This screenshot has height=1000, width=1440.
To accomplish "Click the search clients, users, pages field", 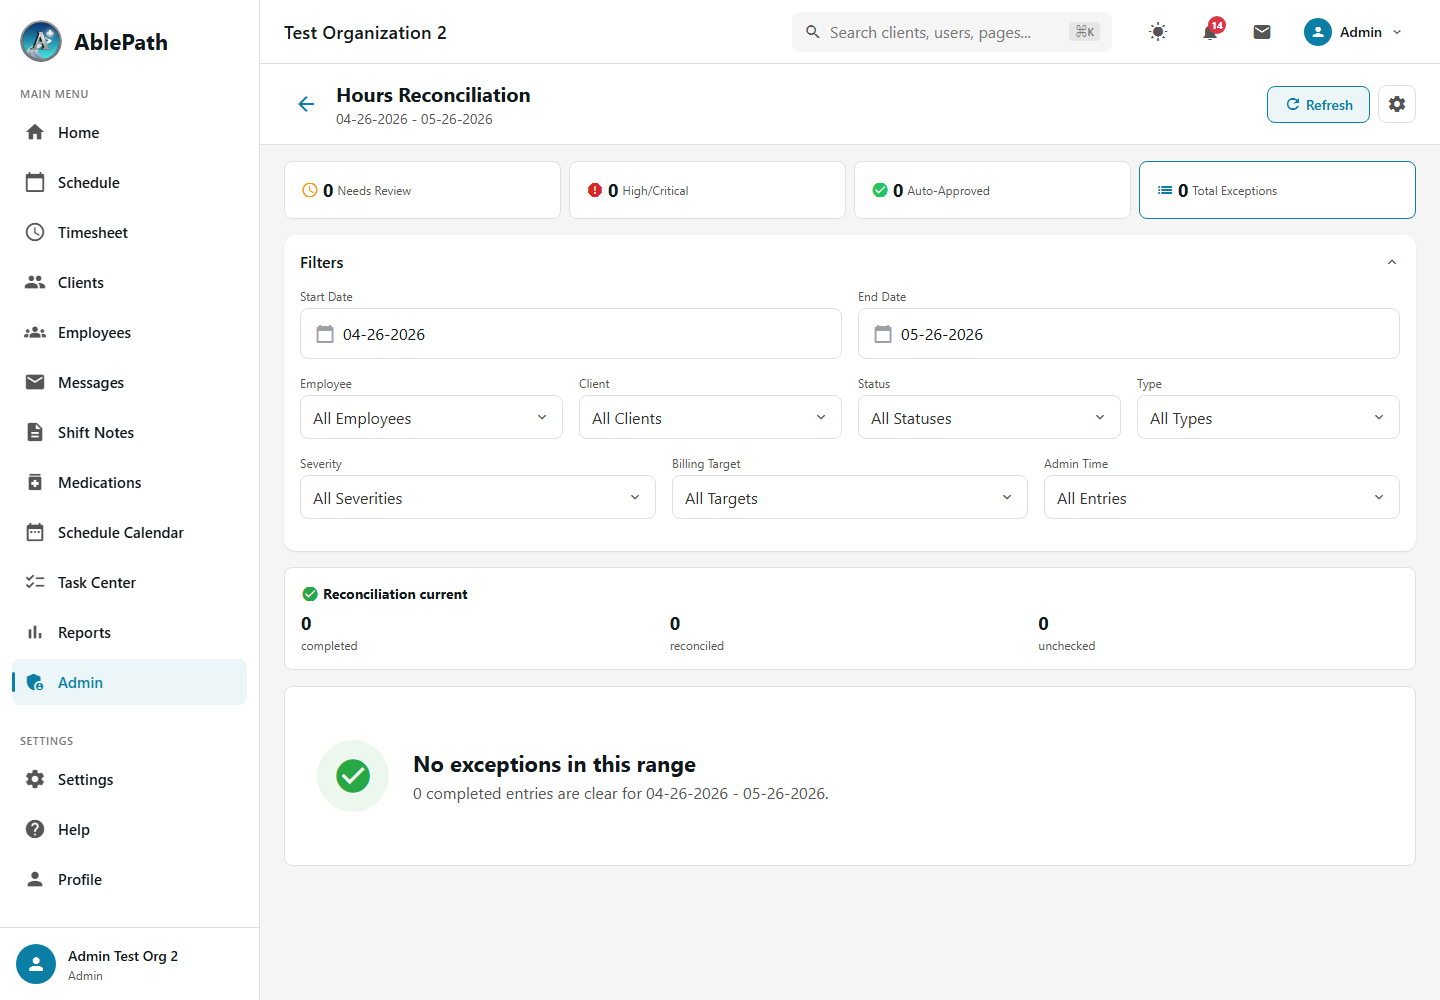I will pyautogui.click(x=952, y=32).
